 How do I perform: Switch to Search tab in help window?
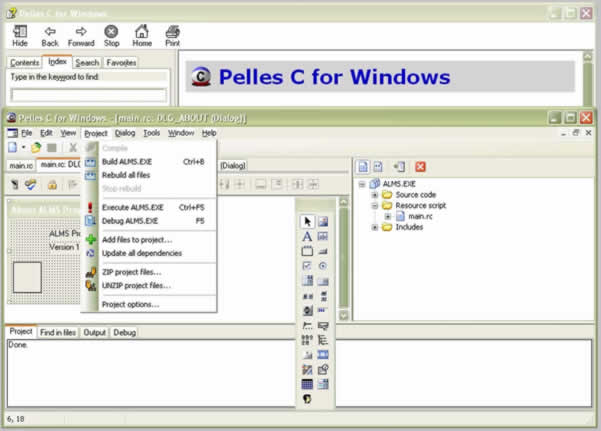coord(87,63)
